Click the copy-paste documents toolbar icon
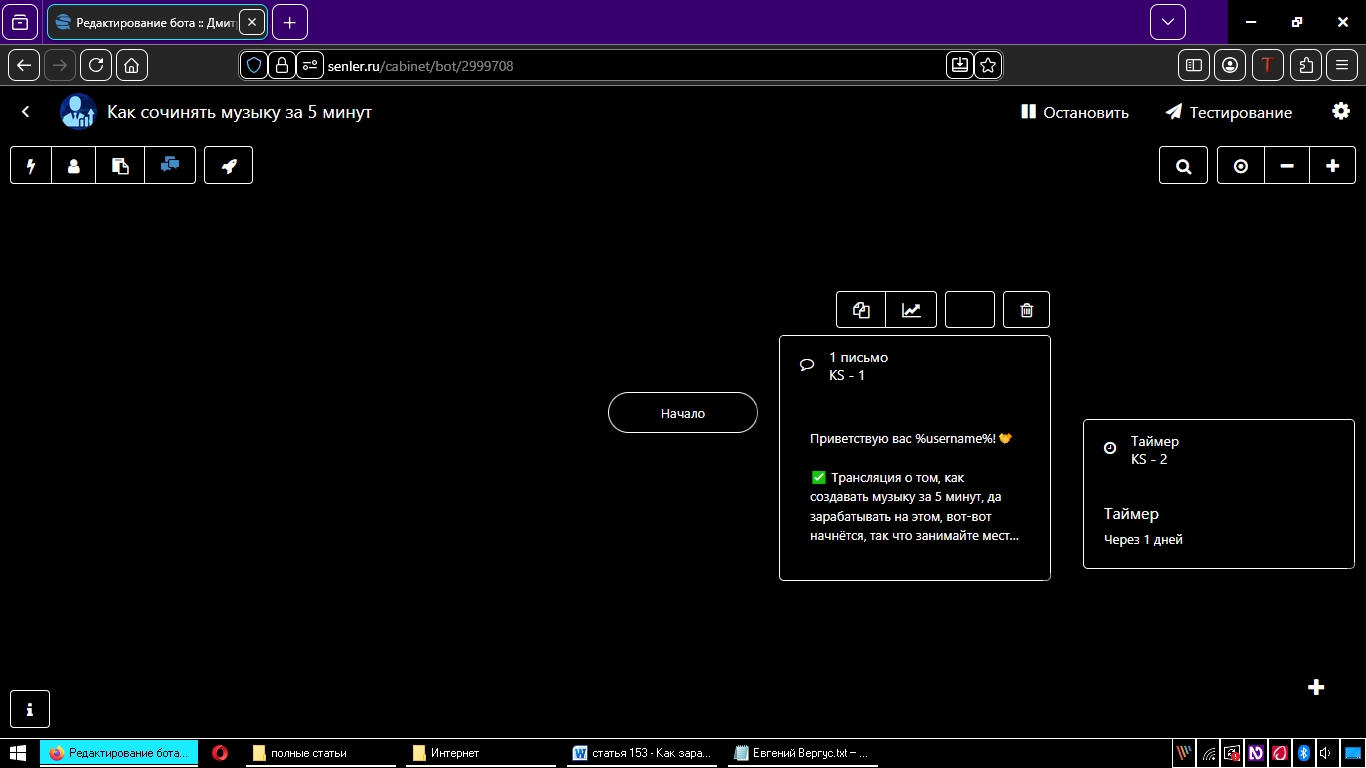 120,166
